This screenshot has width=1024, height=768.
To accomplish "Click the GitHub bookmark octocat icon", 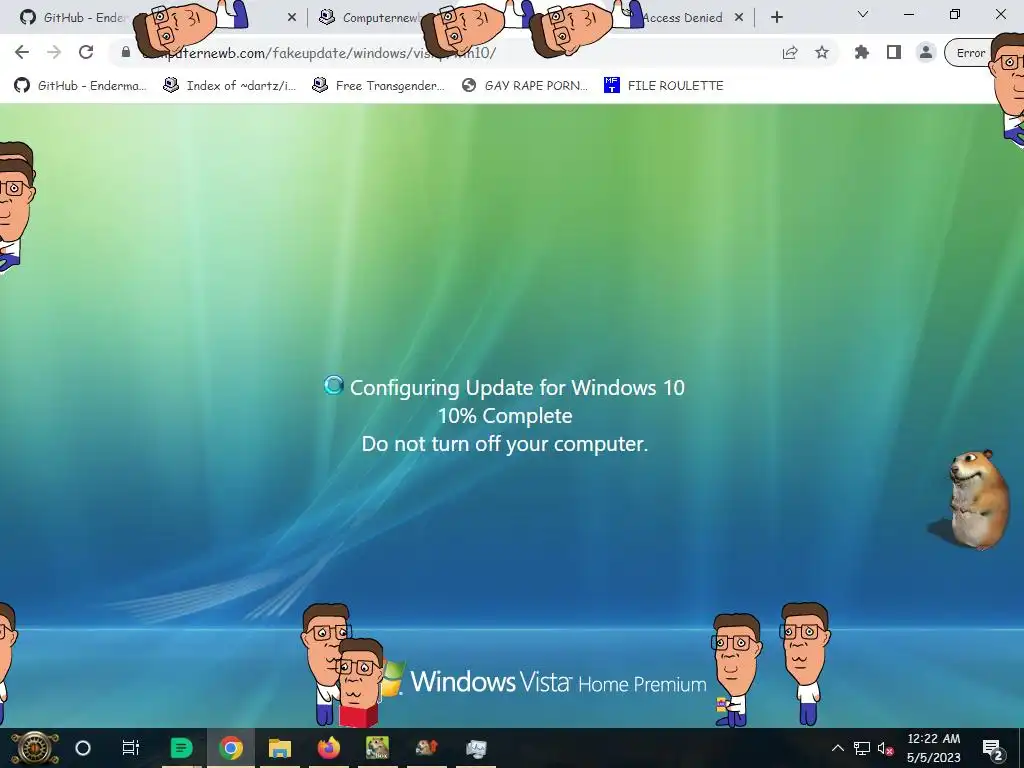I will point(22,86).
